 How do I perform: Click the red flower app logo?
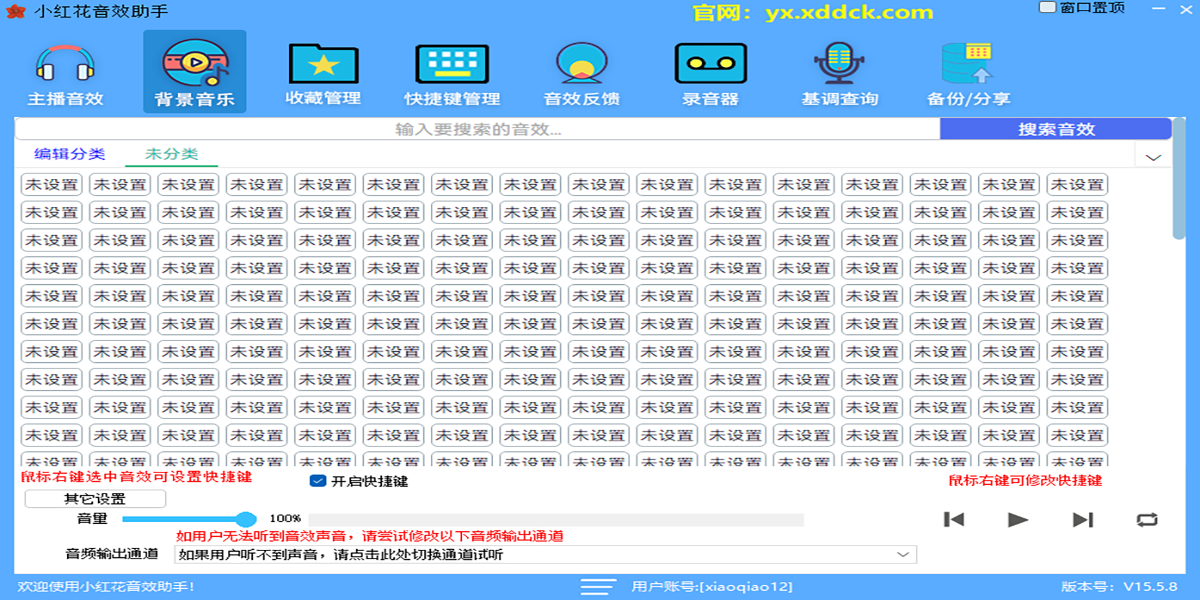(x=17, y=11)
